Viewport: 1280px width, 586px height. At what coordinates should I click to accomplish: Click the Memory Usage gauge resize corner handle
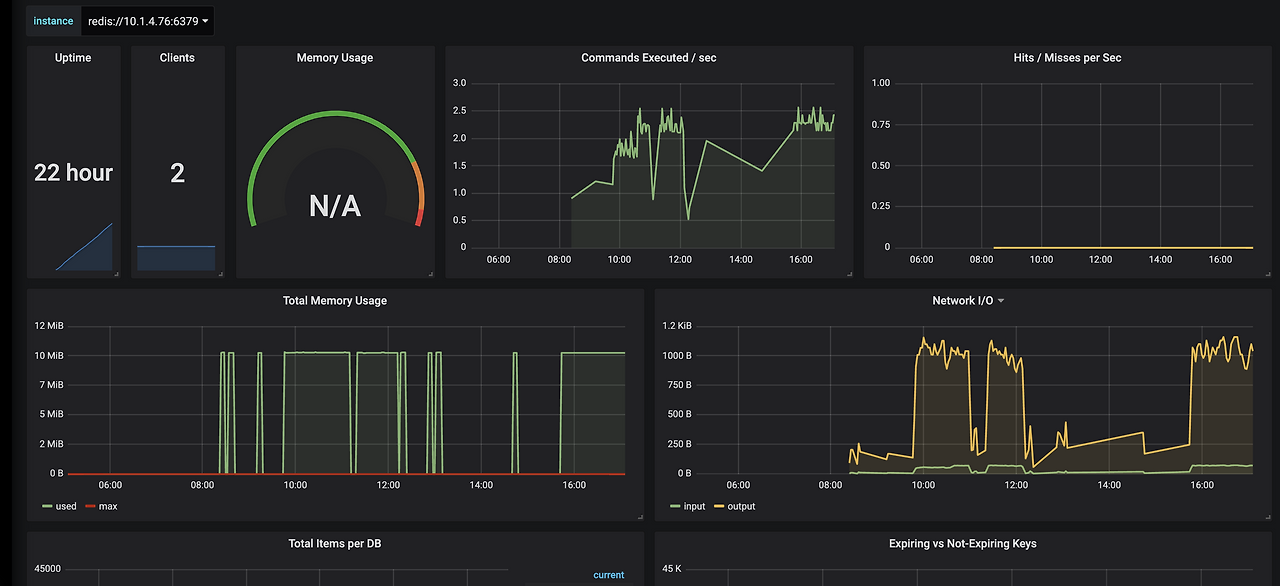[429, 273]
